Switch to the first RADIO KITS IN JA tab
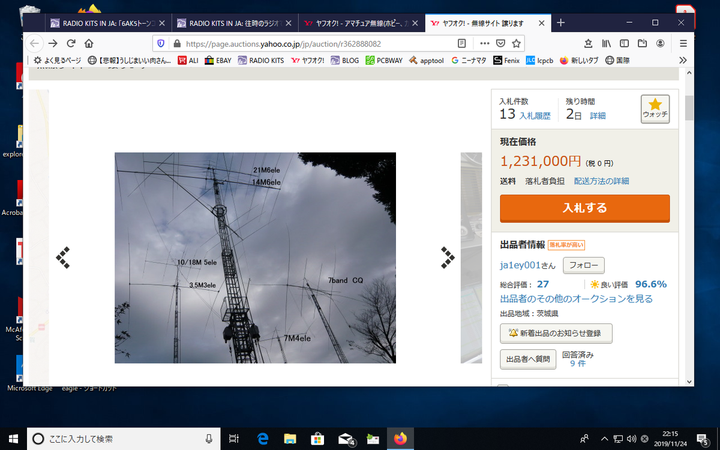This screenshot has height=450, width=720. 108,22
